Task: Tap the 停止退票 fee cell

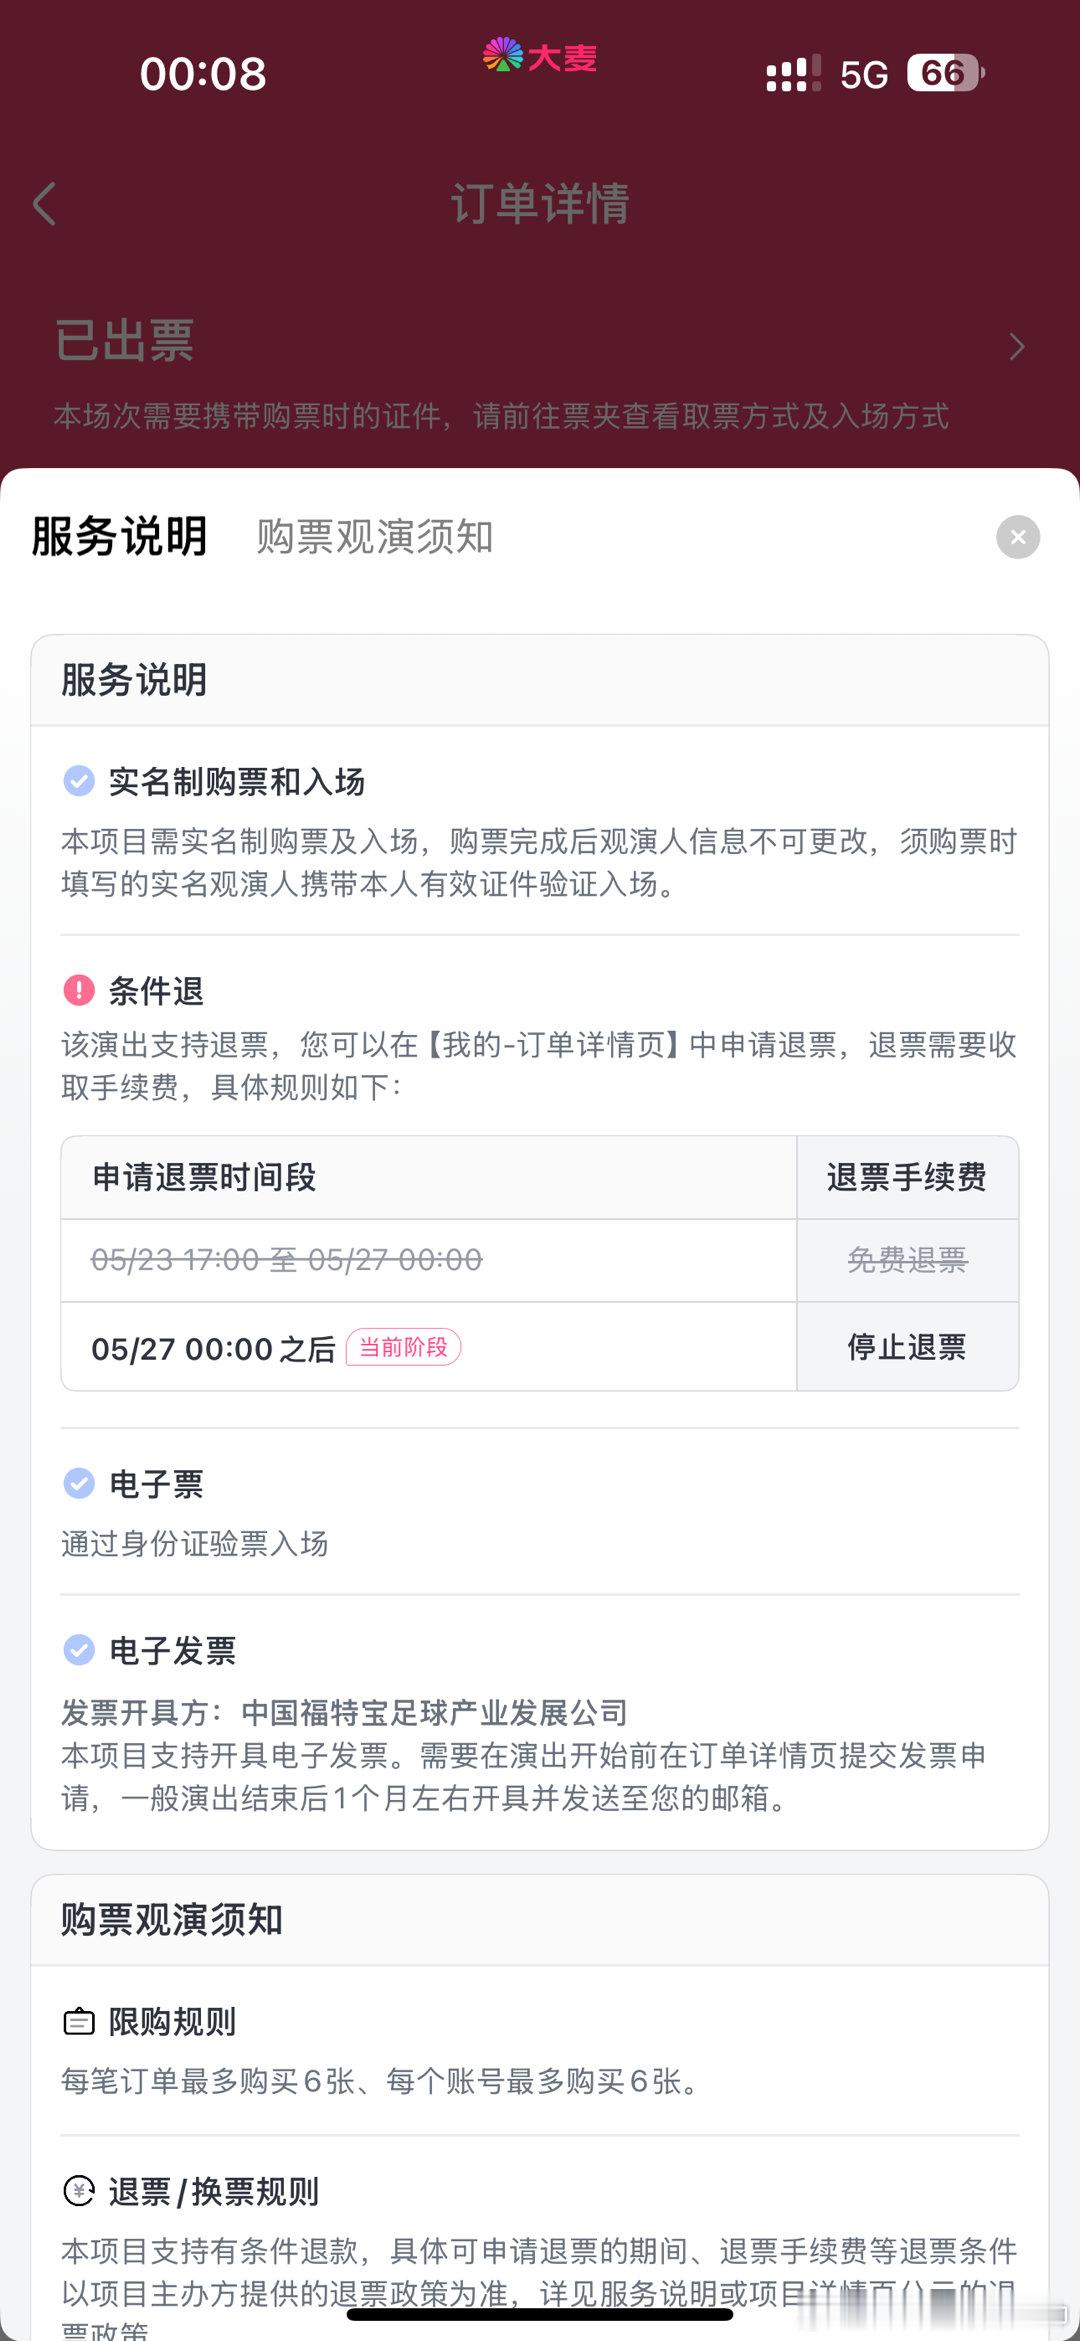Action: point(907,1347)
